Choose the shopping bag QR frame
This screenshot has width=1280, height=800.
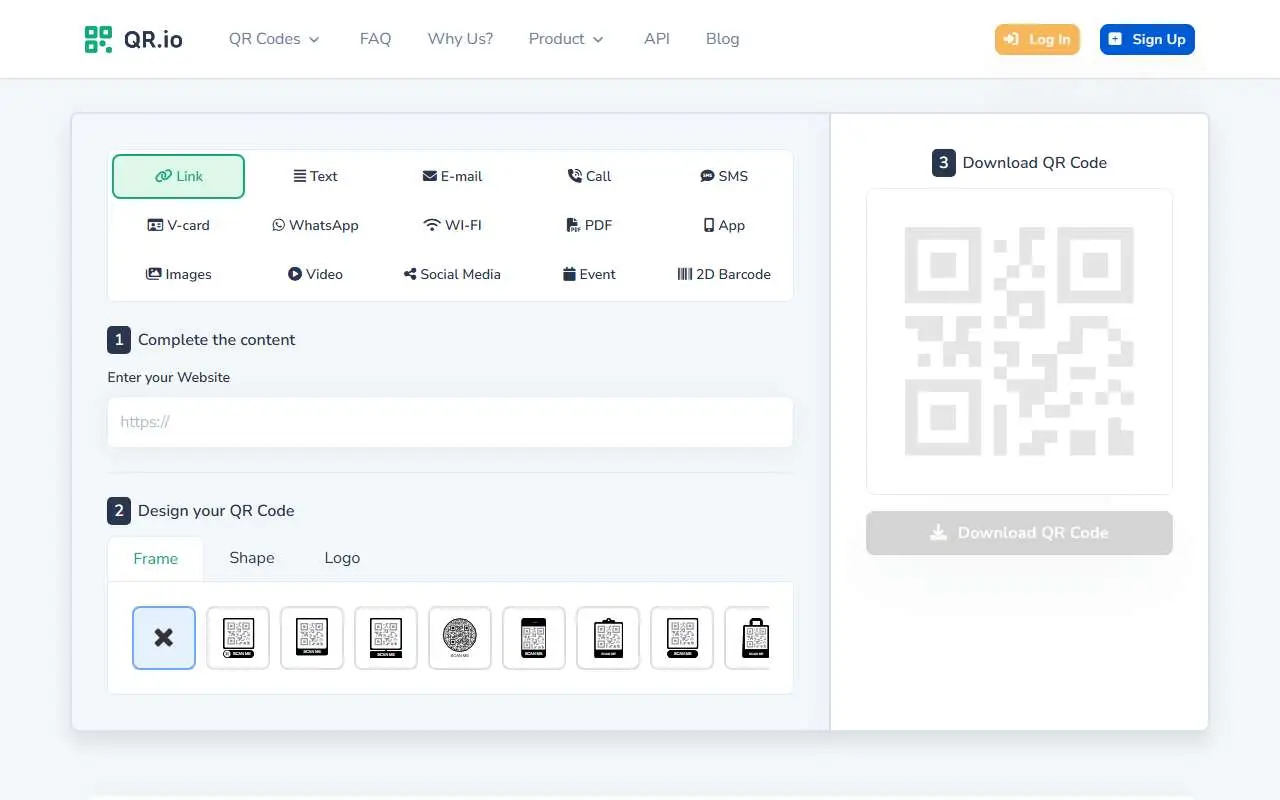(748, 638)
